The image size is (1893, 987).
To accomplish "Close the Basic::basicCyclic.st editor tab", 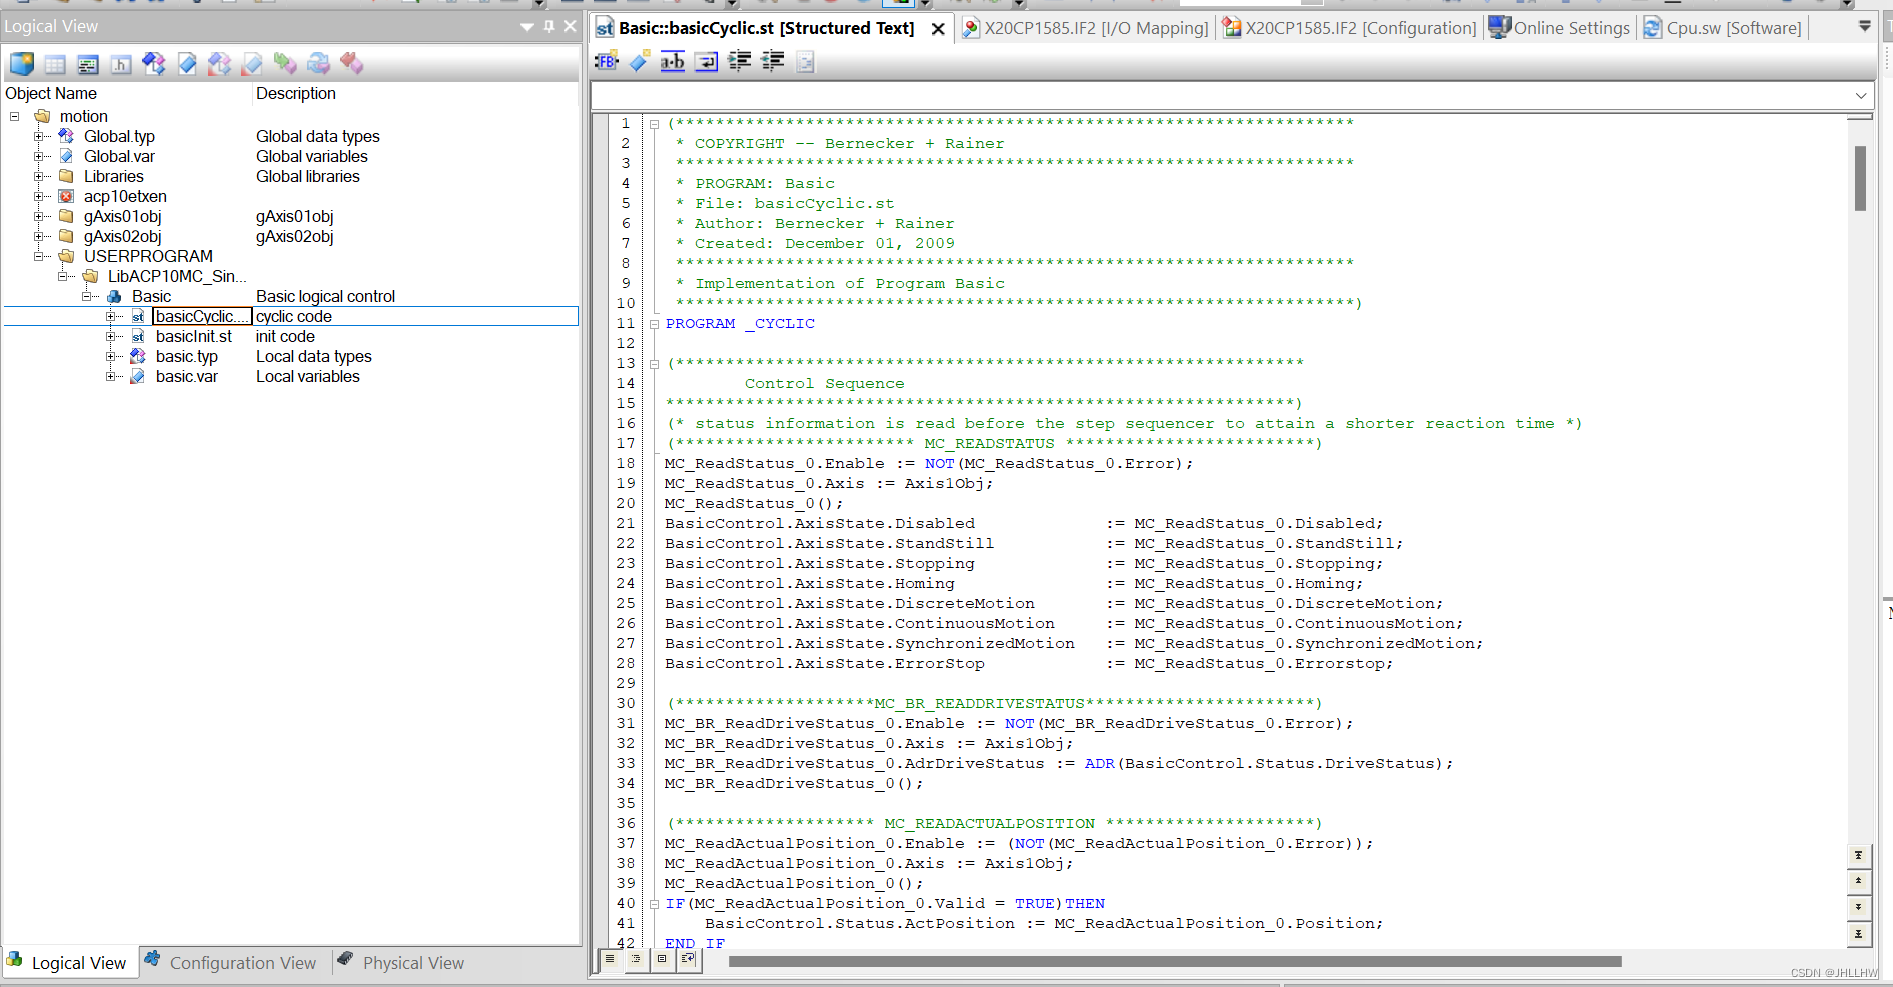I will tap(938, 29).
